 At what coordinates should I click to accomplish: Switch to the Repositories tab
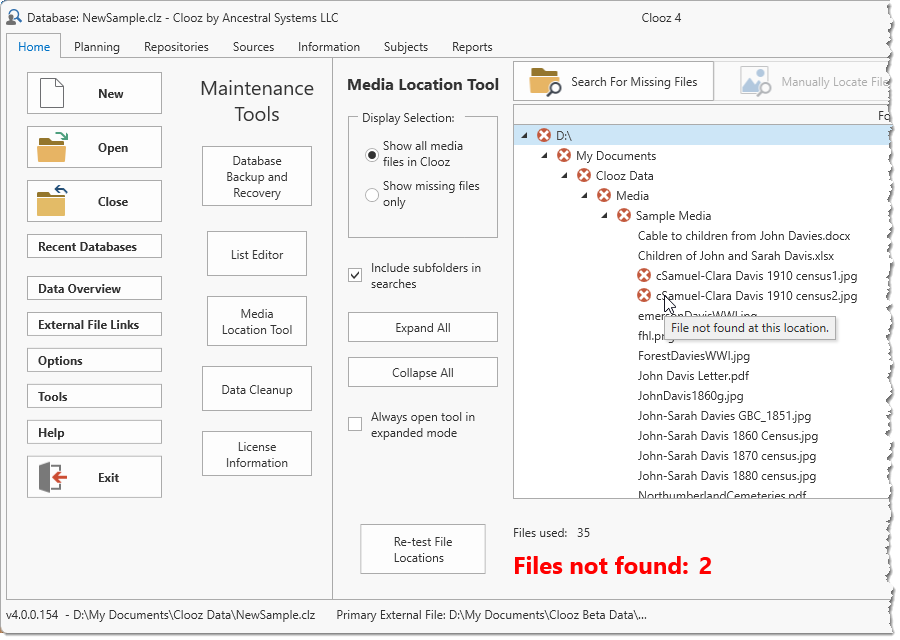(x=176, y=46)
